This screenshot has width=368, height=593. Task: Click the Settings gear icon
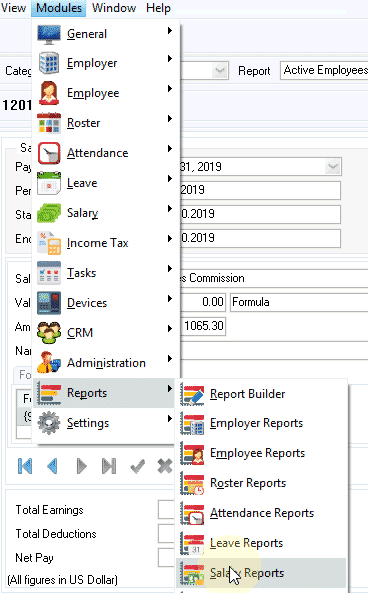[x=49, y=423]
